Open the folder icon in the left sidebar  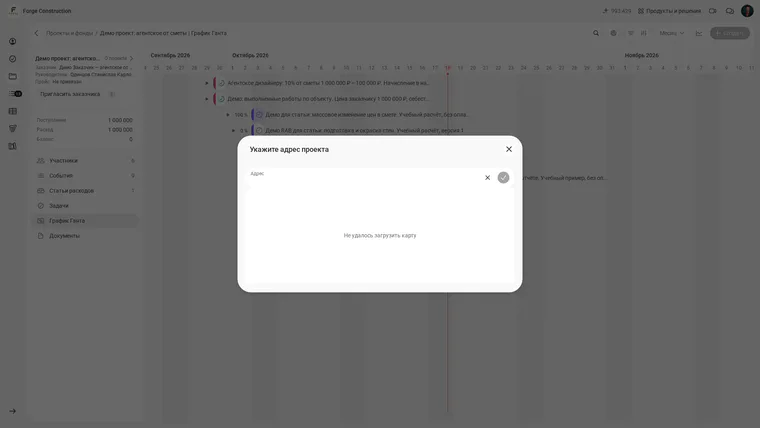pos(13,76)
